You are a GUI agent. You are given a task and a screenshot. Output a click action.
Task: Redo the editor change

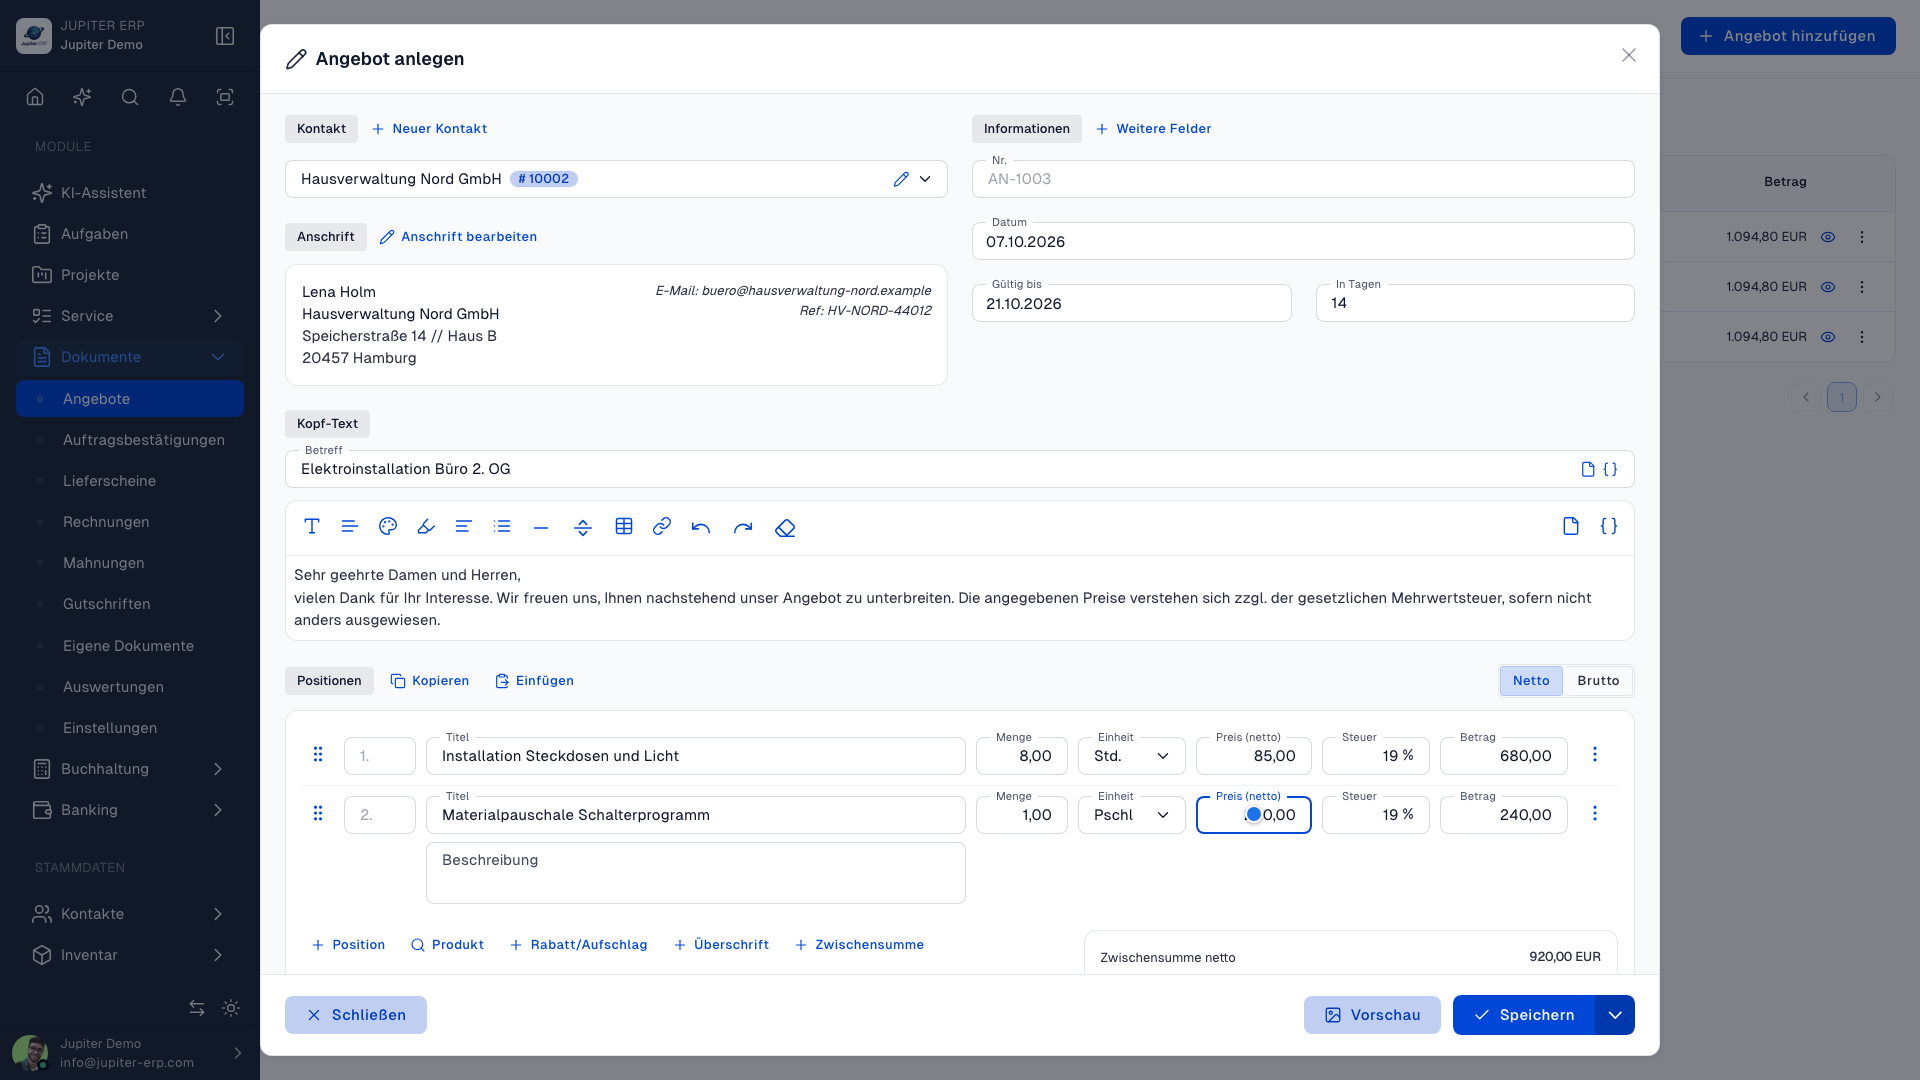click(743, 527)
